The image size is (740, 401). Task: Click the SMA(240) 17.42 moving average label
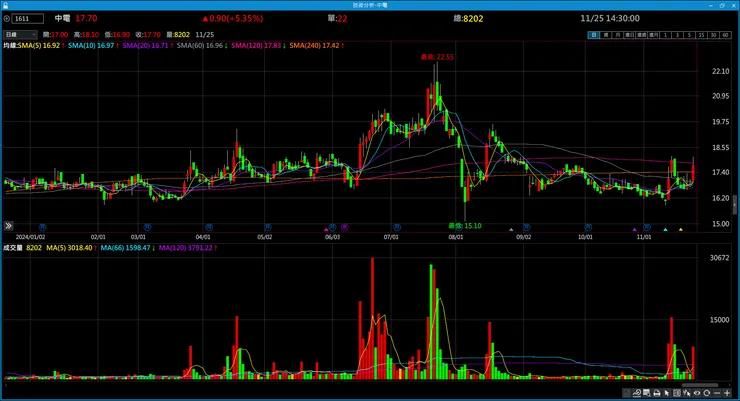pos(314,45)
